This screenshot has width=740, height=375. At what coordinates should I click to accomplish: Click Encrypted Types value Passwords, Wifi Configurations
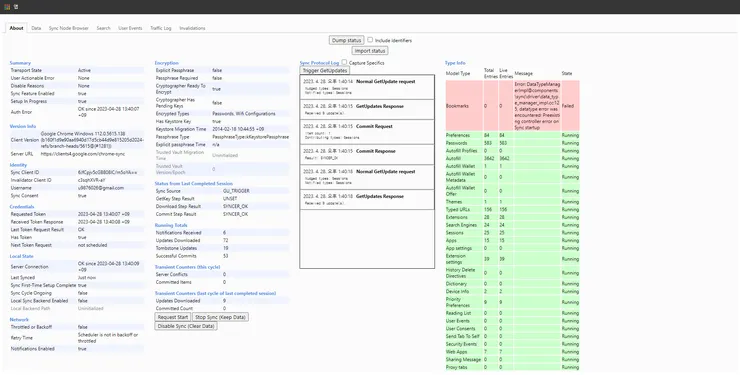244,114
